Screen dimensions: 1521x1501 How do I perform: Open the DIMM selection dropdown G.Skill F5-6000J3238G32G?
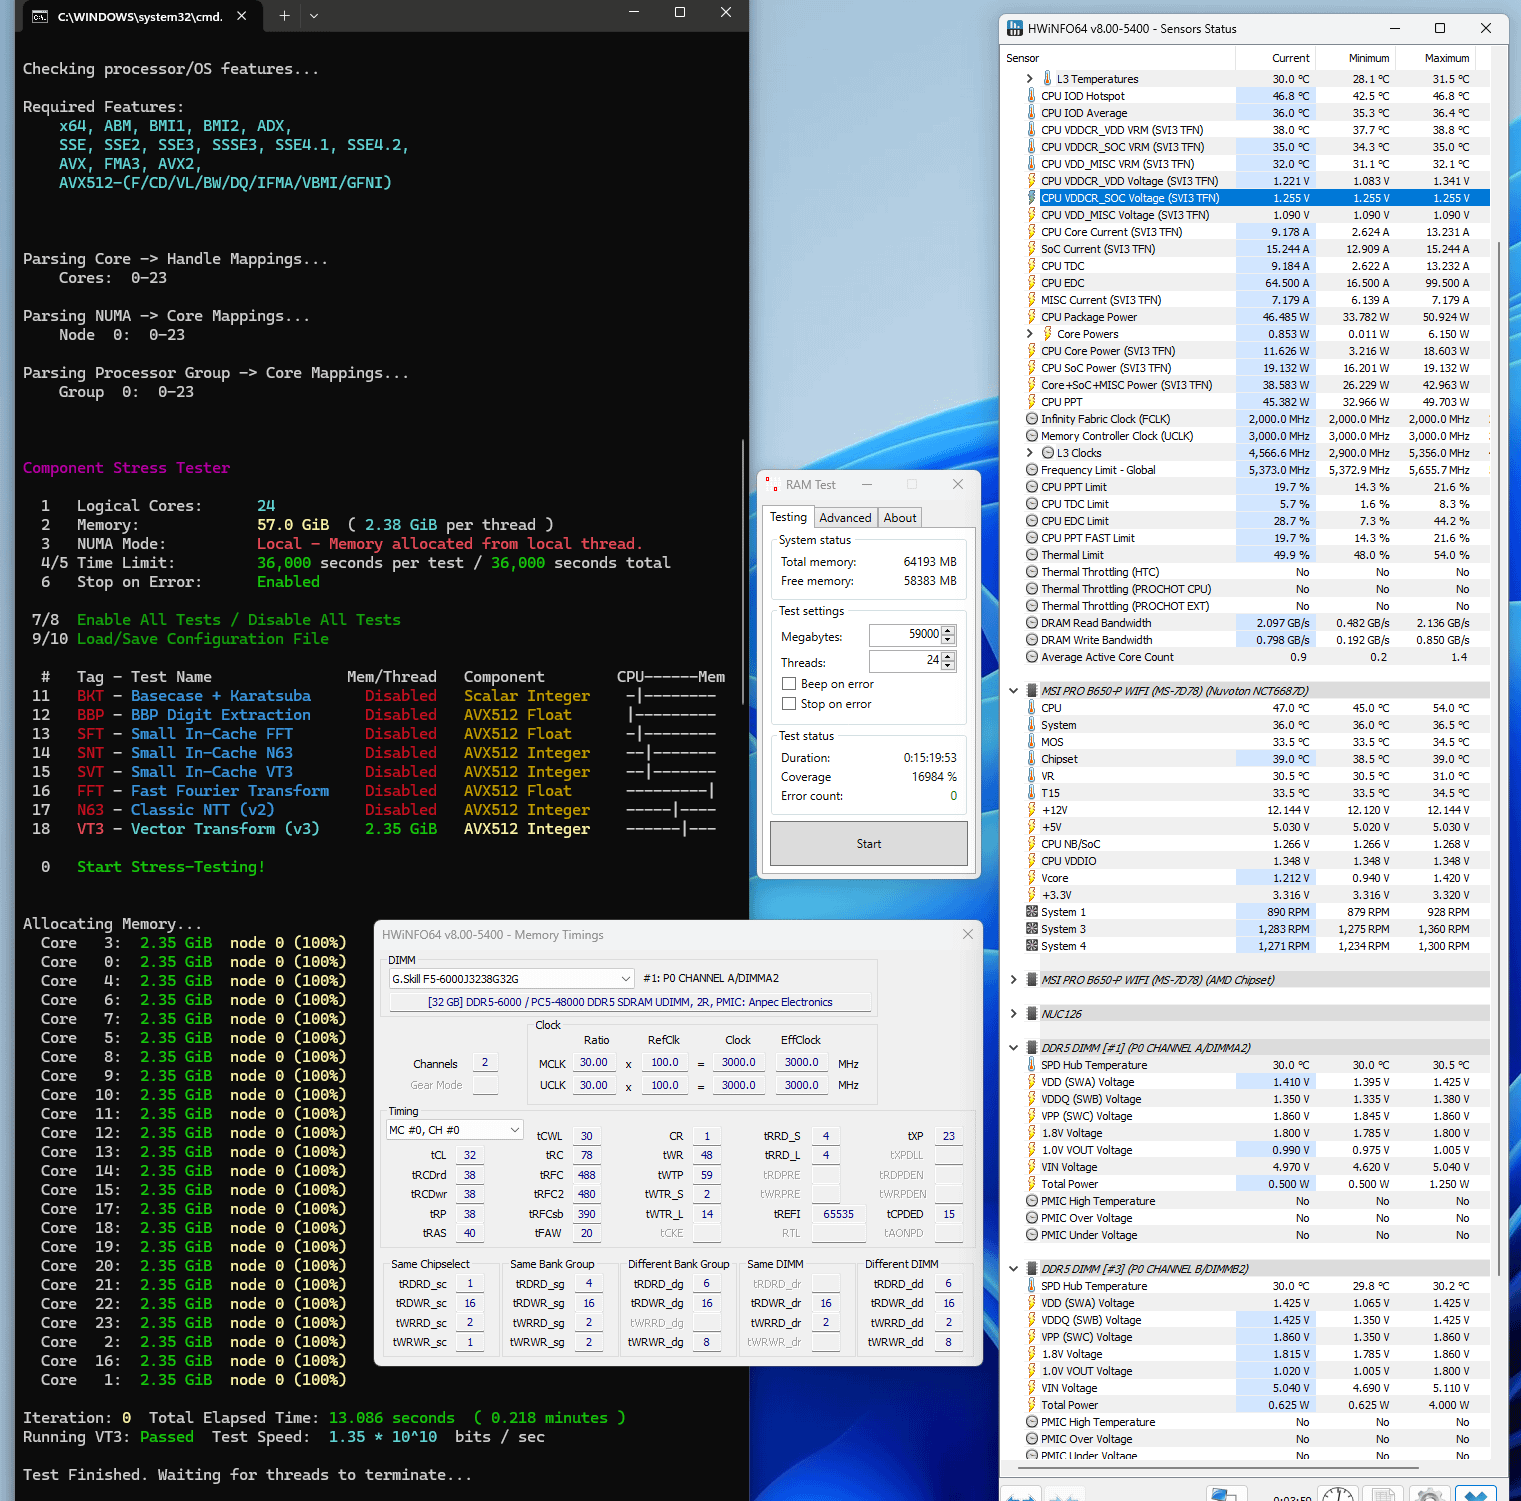[x=511, y=978]
